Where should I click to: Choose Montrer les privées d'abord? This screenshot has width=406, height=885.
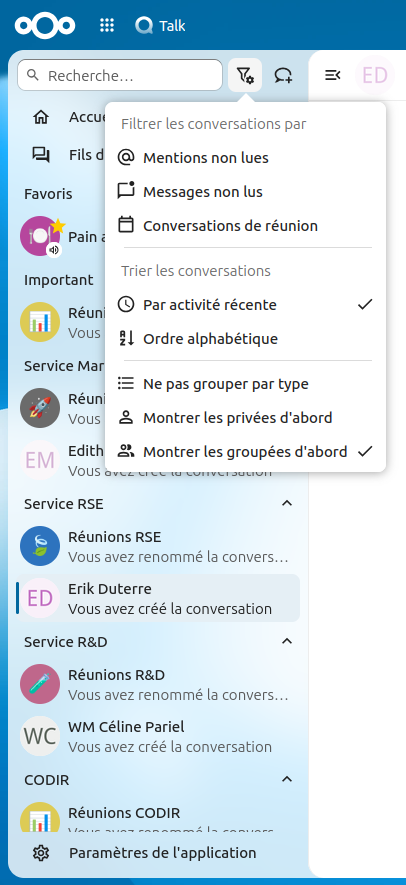(246, 417)
